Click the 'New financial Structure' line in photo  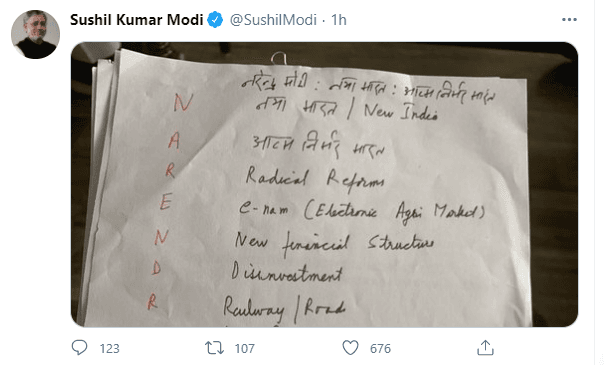(334, 243)
